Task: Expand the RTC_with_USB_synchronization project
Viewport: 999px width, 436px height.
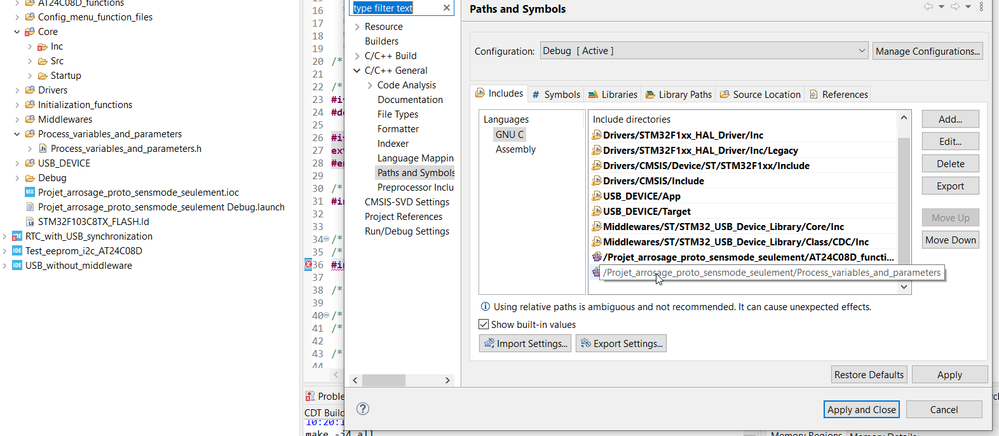Action: [4, 236]
